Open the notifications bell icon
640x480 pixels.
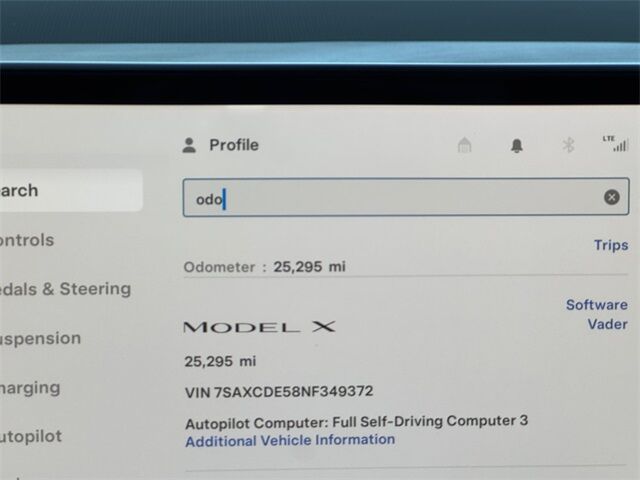[517, 146]
